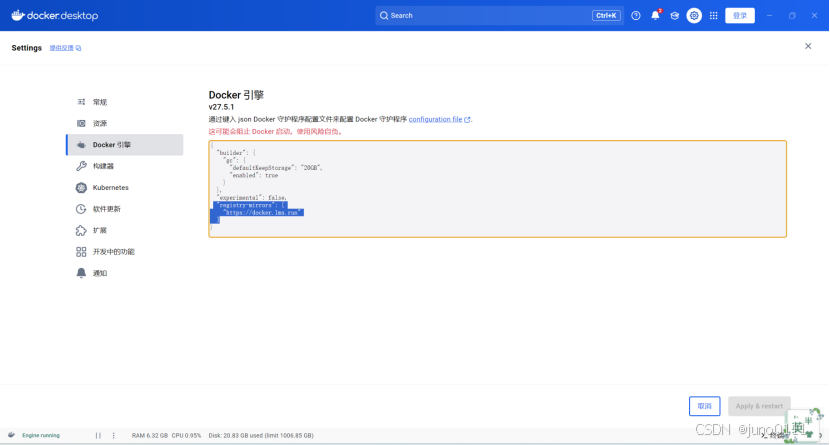Image resolution: width=830 pixels, height=445 pixels.
Task: Click the 取消 cancel button
Action: pyautogui.click(x=705, y=406)
